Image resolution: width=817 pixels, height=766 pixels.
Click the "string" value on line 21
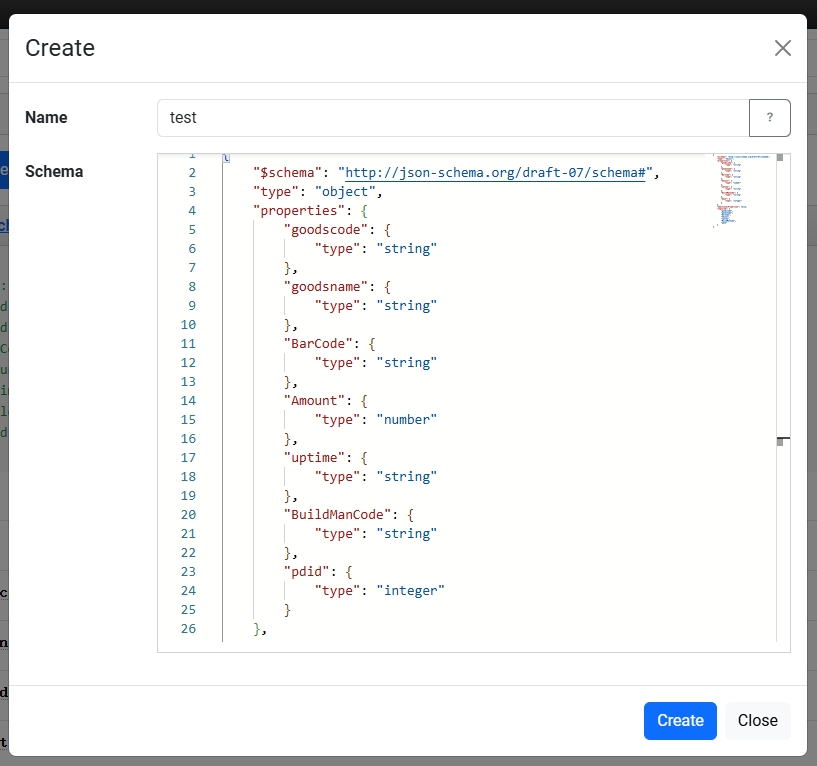tap(406, 534)
